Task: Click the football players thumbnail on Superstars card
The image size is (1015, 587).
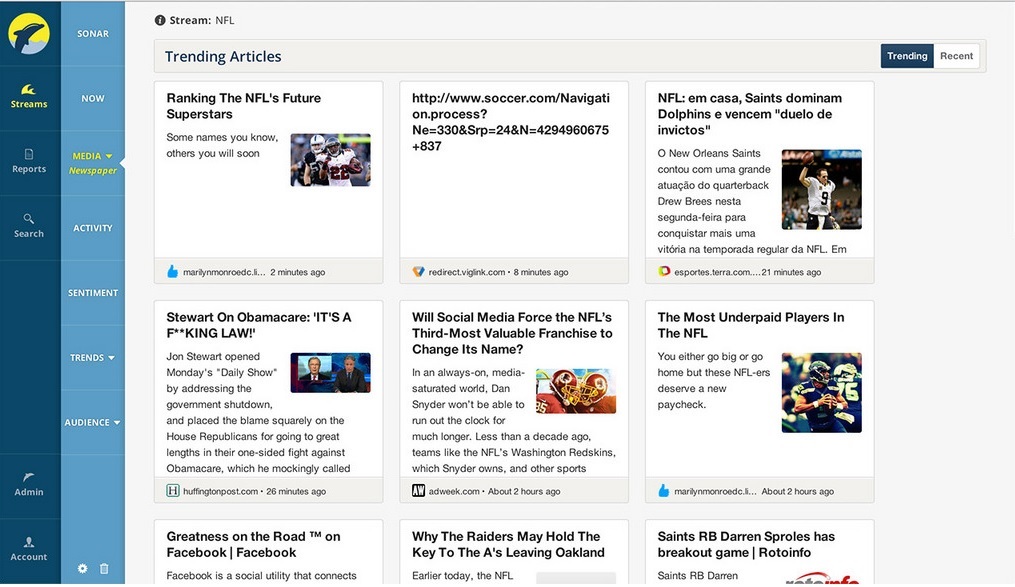Action: (330, 160)
